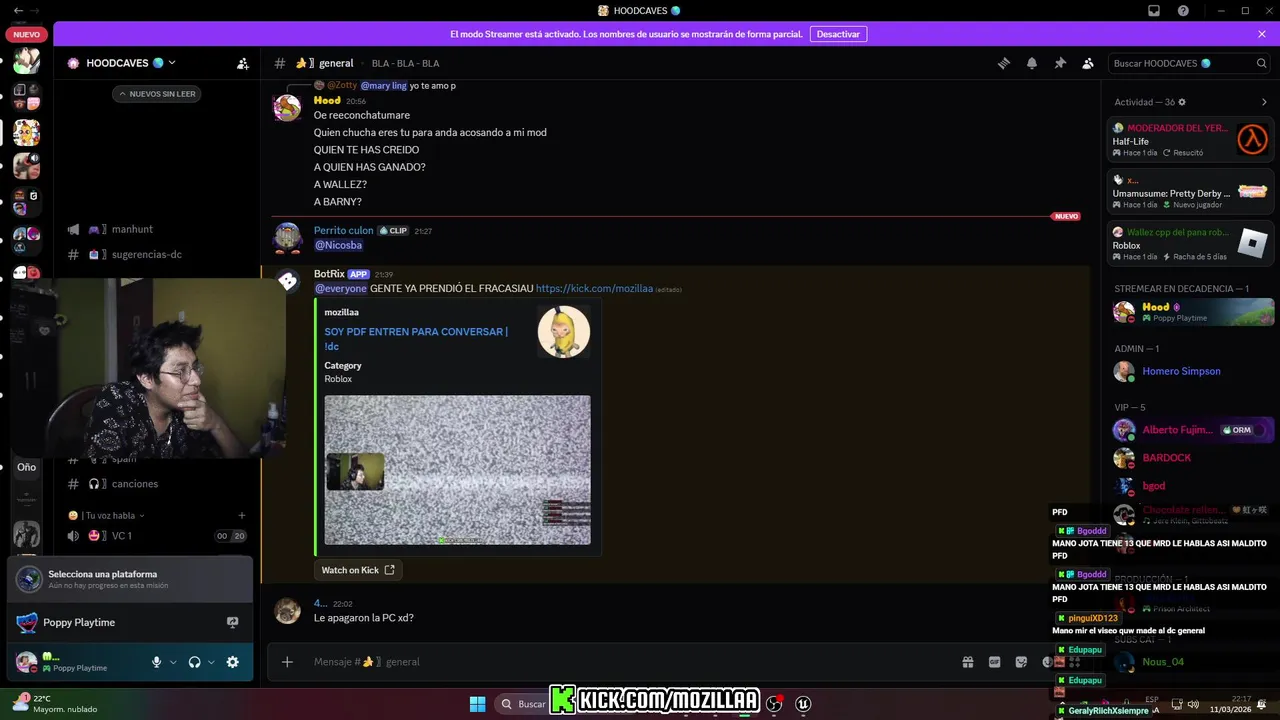Select Nous_04 in member list
The height and width of the screenshot is (720, 1280).
click(x=1190, y=662)
